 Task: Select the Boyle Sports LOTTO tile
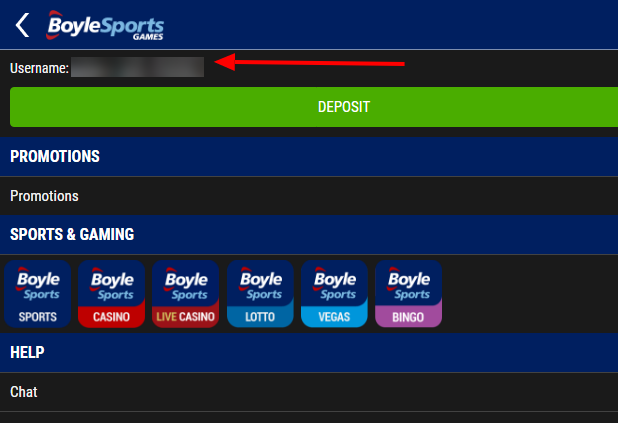point(260,294)
